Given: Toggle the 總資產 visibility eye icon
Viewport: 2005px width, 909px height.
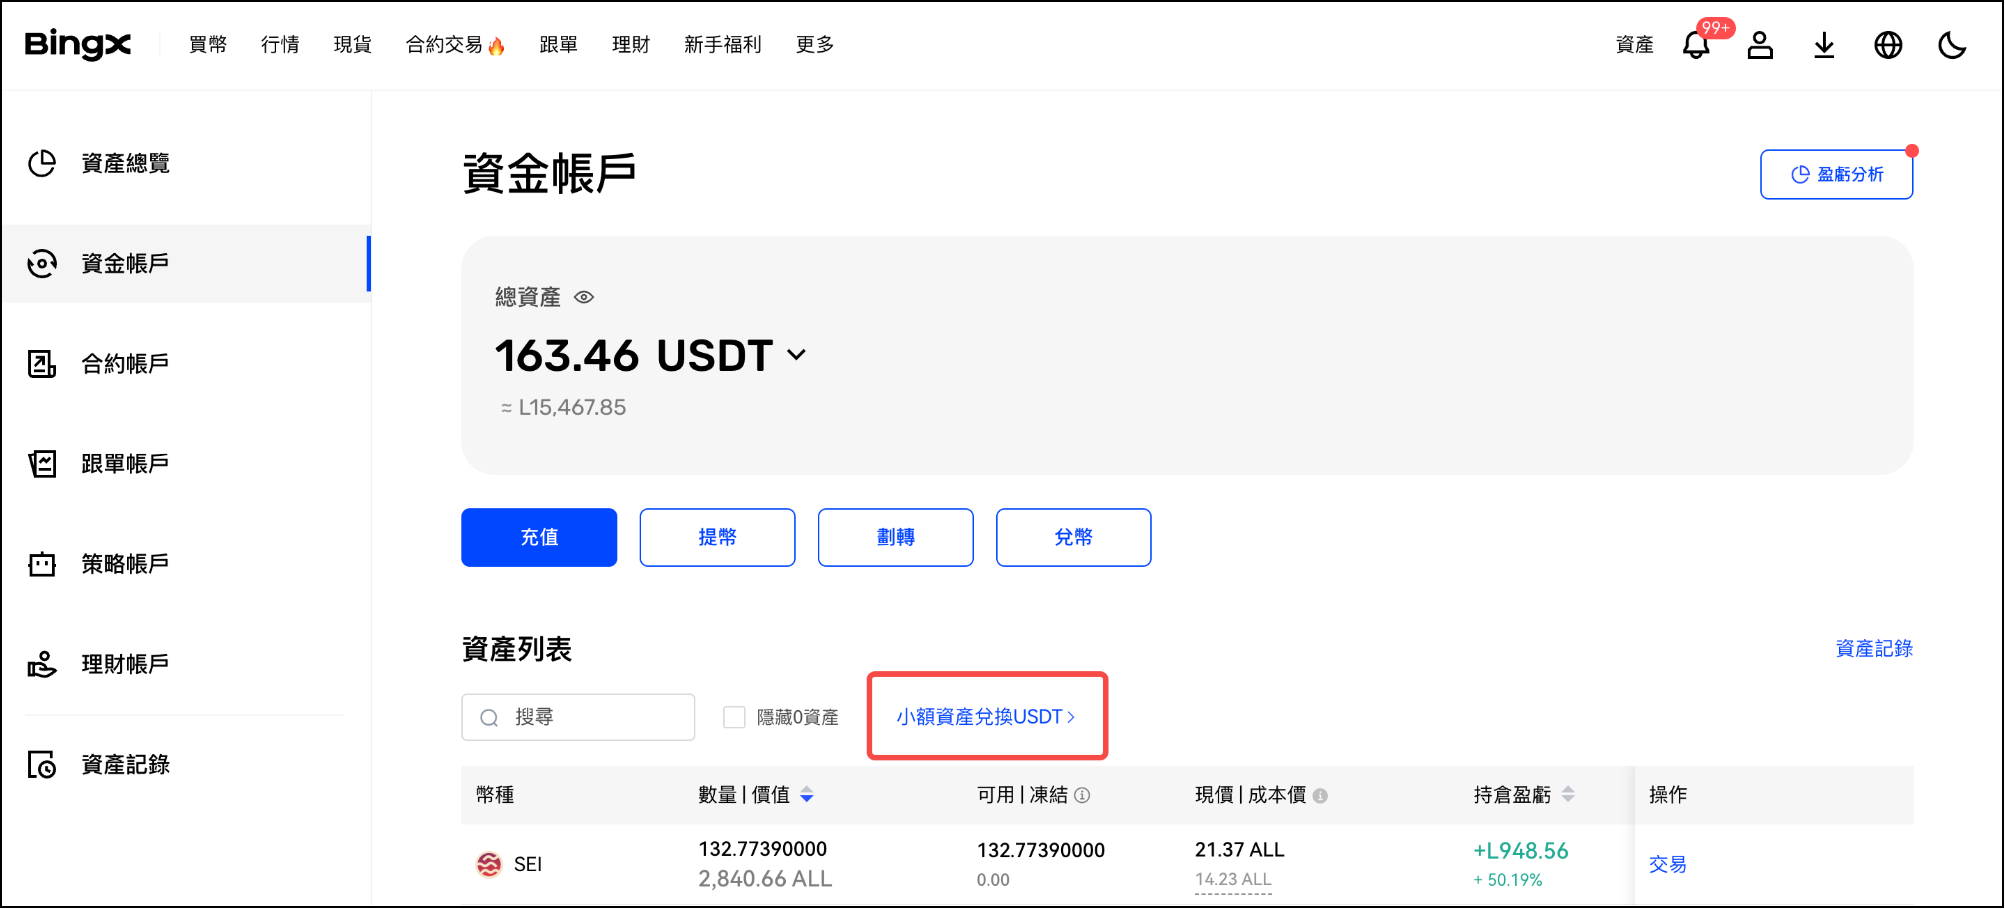Looking at the screenshot, I should coord(584,297).
